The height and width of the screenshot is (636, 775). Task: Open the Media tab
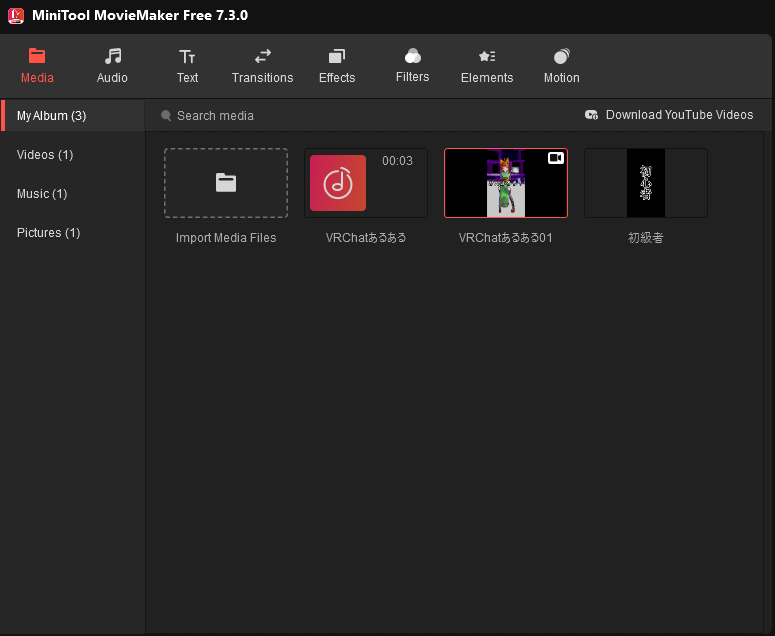click(x=37, y=66)
